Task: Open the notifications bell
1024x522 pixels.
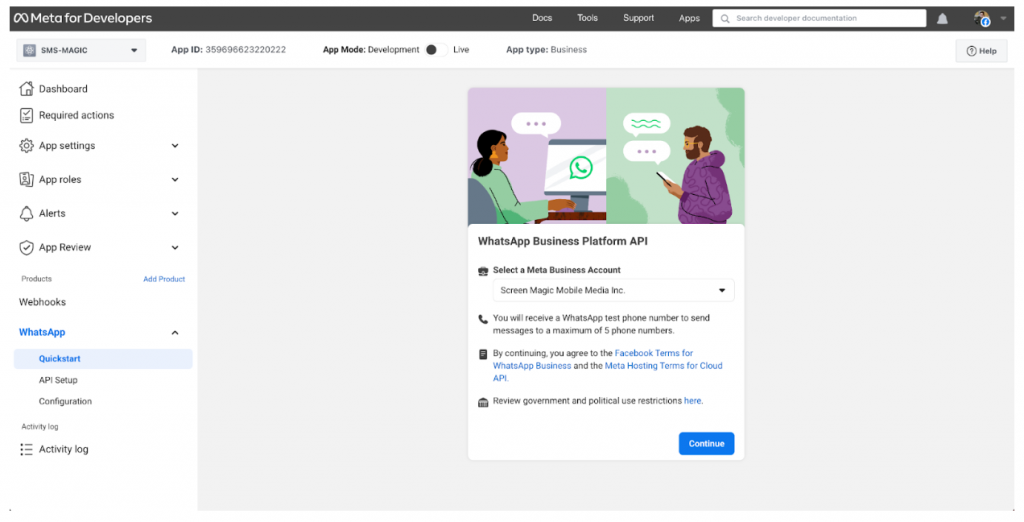Action: click(942, 19)
